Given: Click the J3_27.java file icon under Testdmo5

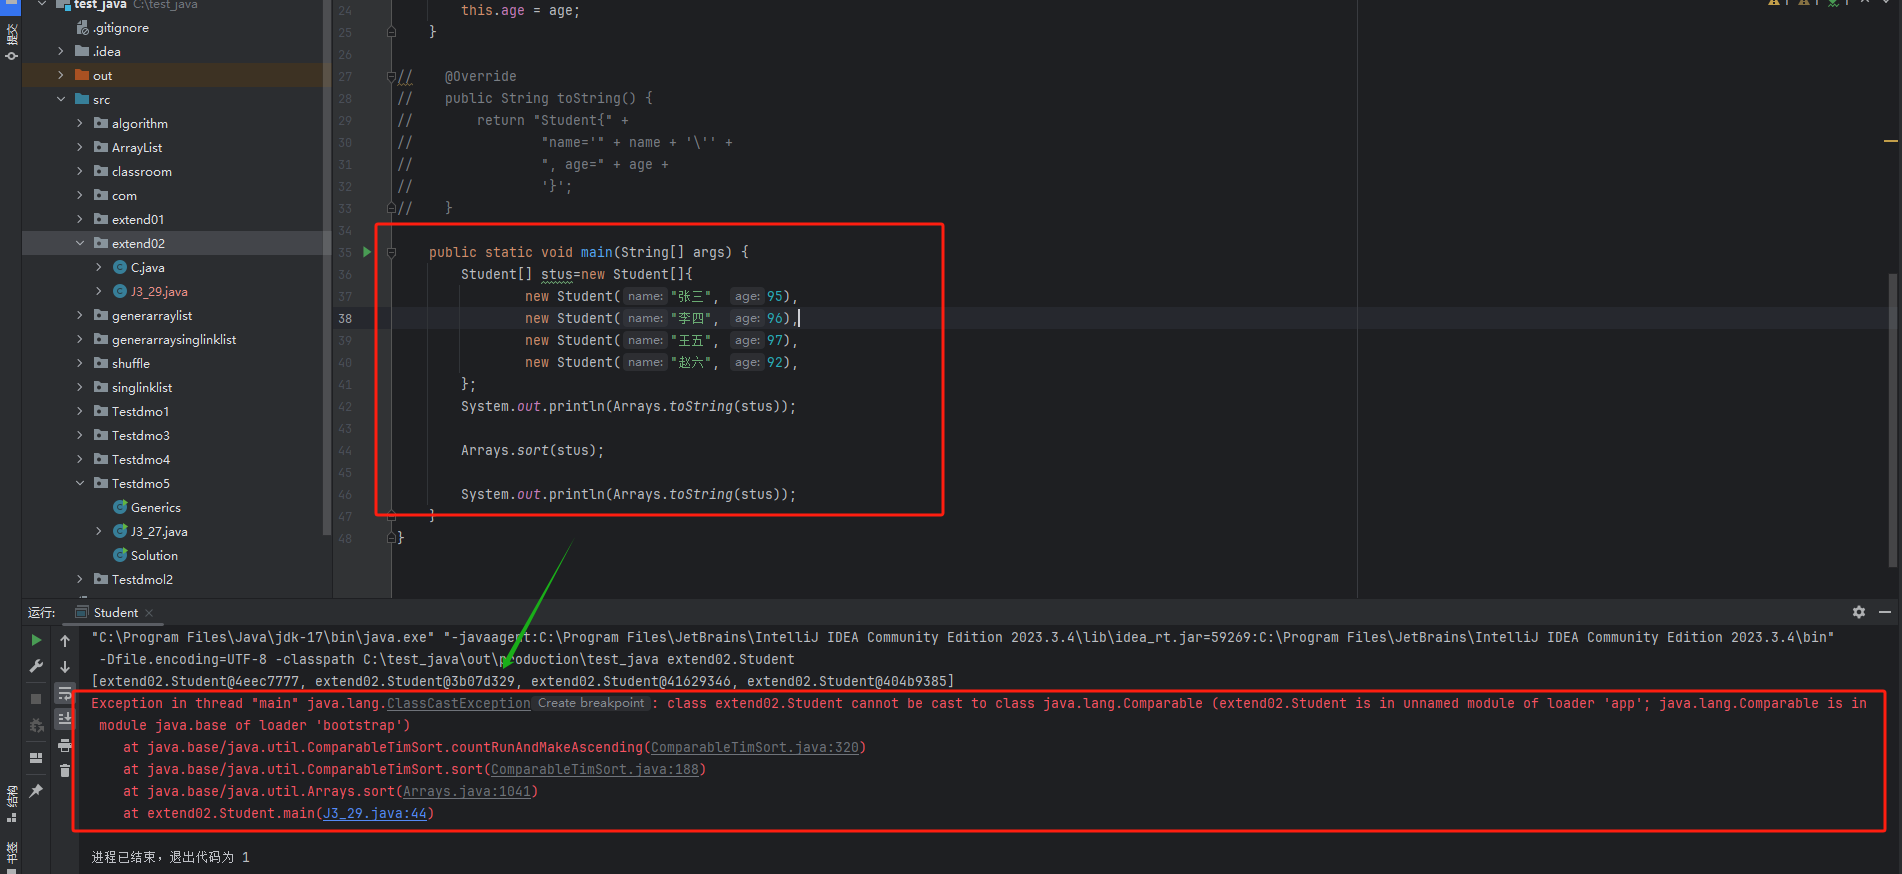Looking at the screenshot, I should tap(120, 531).
